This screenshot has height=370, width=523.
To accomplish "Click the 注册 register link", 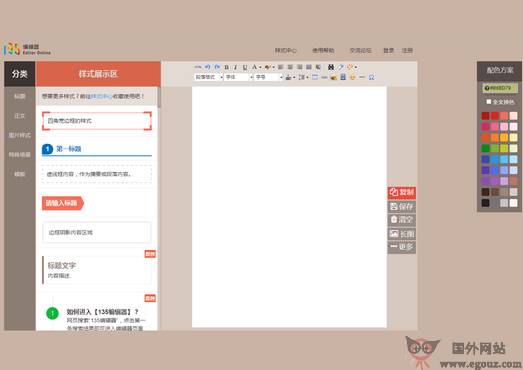I will (x=407, y=50).
